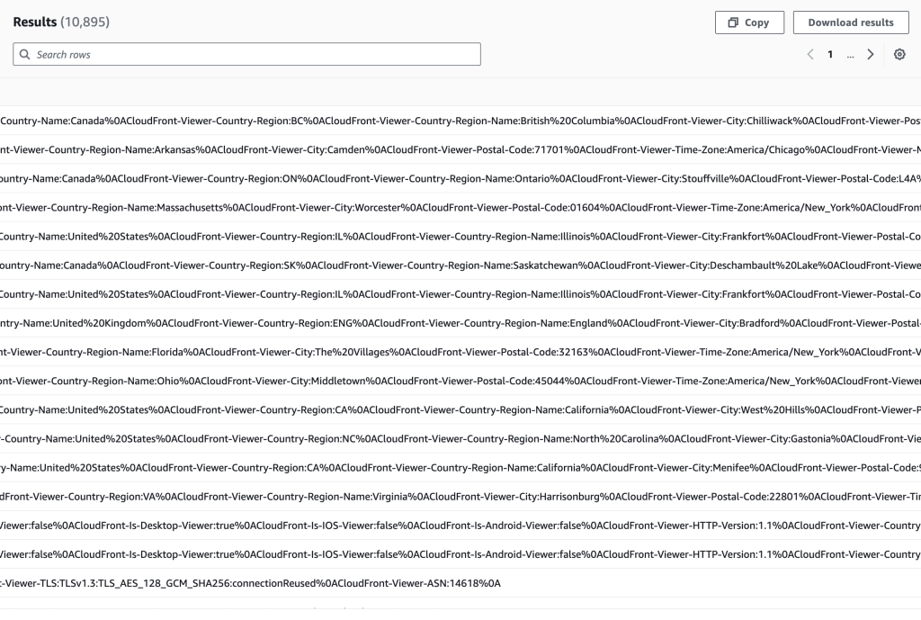The image size is (921, 620).
Task: Select the row with city Worcester, Massachusetts
Action: pos(460,207)
